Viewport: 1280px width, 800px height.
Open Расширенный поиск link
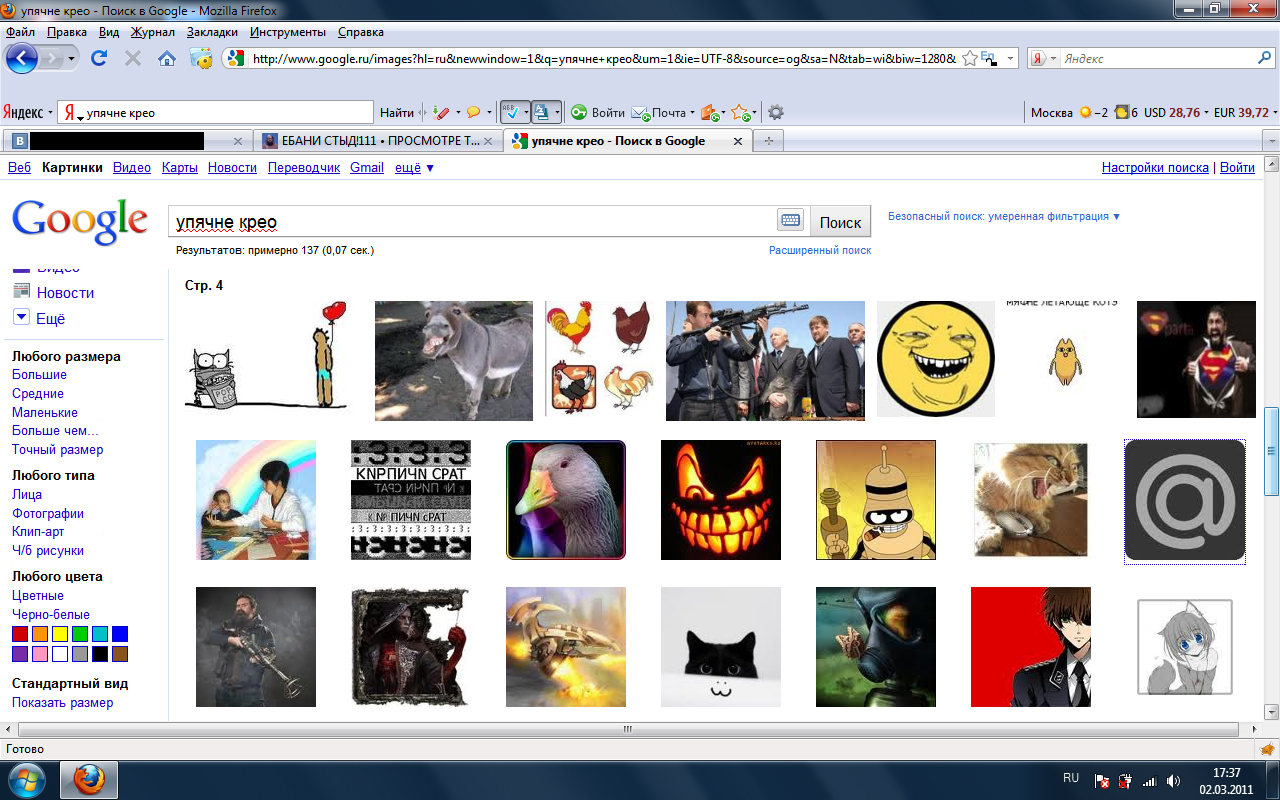[820, 250]
